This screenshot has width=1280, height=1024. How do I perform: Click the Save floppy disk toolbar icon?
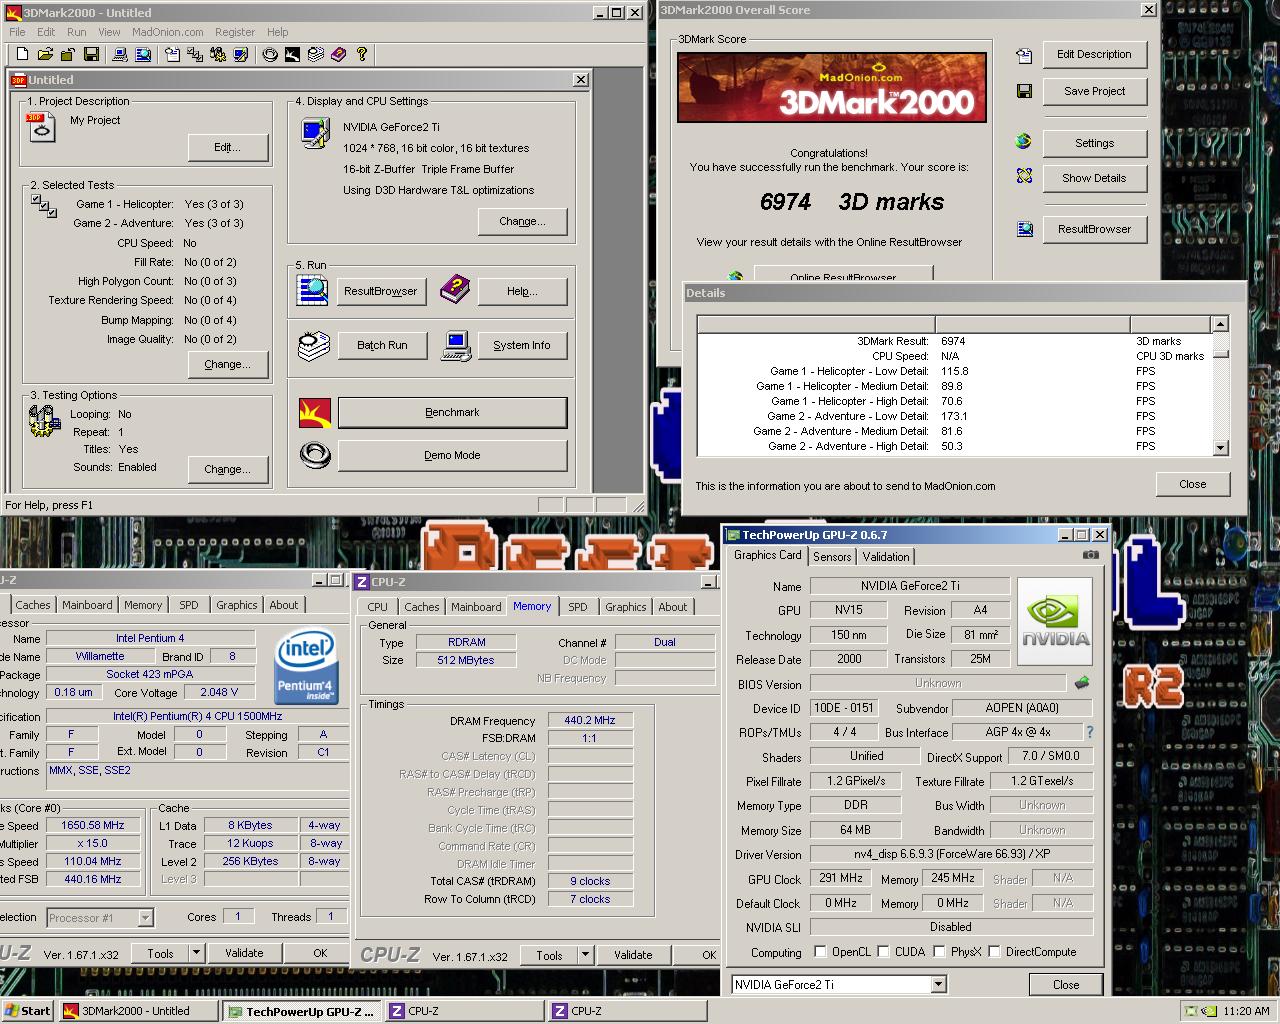(91, 54)
